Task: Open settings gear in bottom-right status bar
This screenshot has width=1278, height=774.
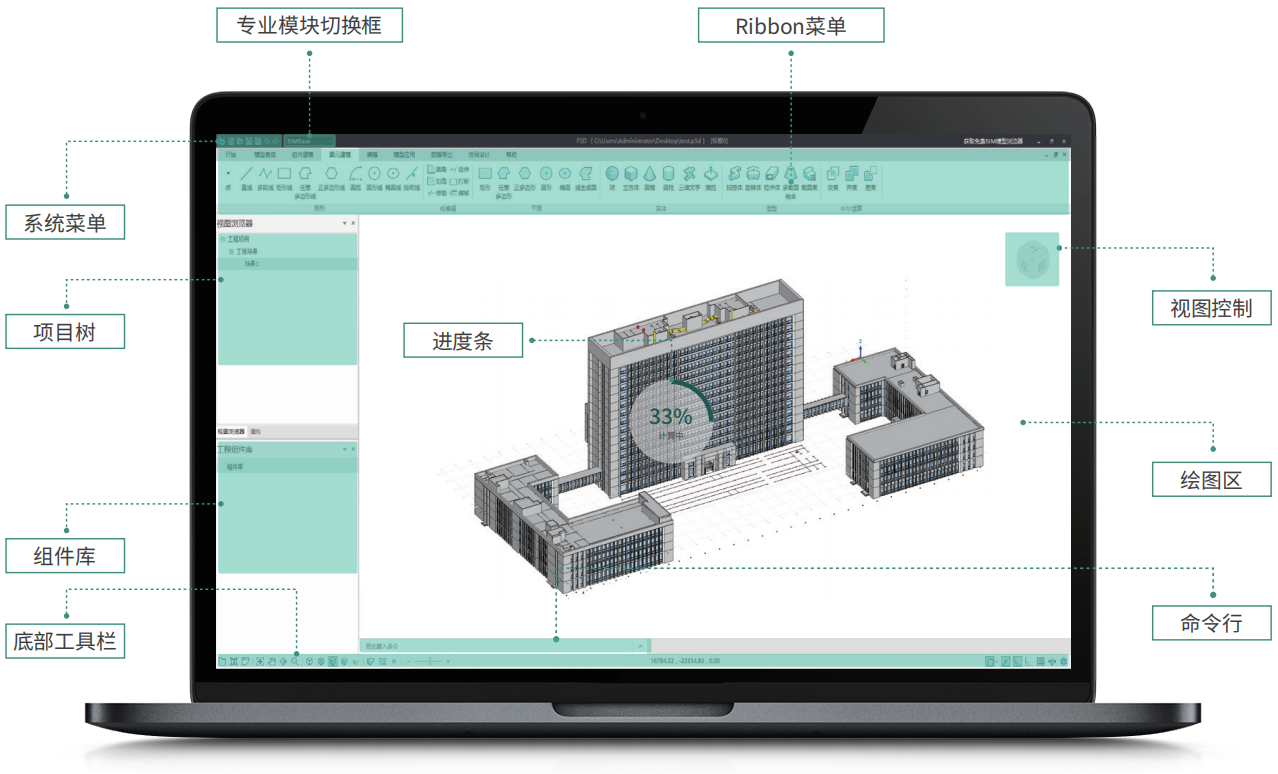Action: click(x=1063, y=661)
